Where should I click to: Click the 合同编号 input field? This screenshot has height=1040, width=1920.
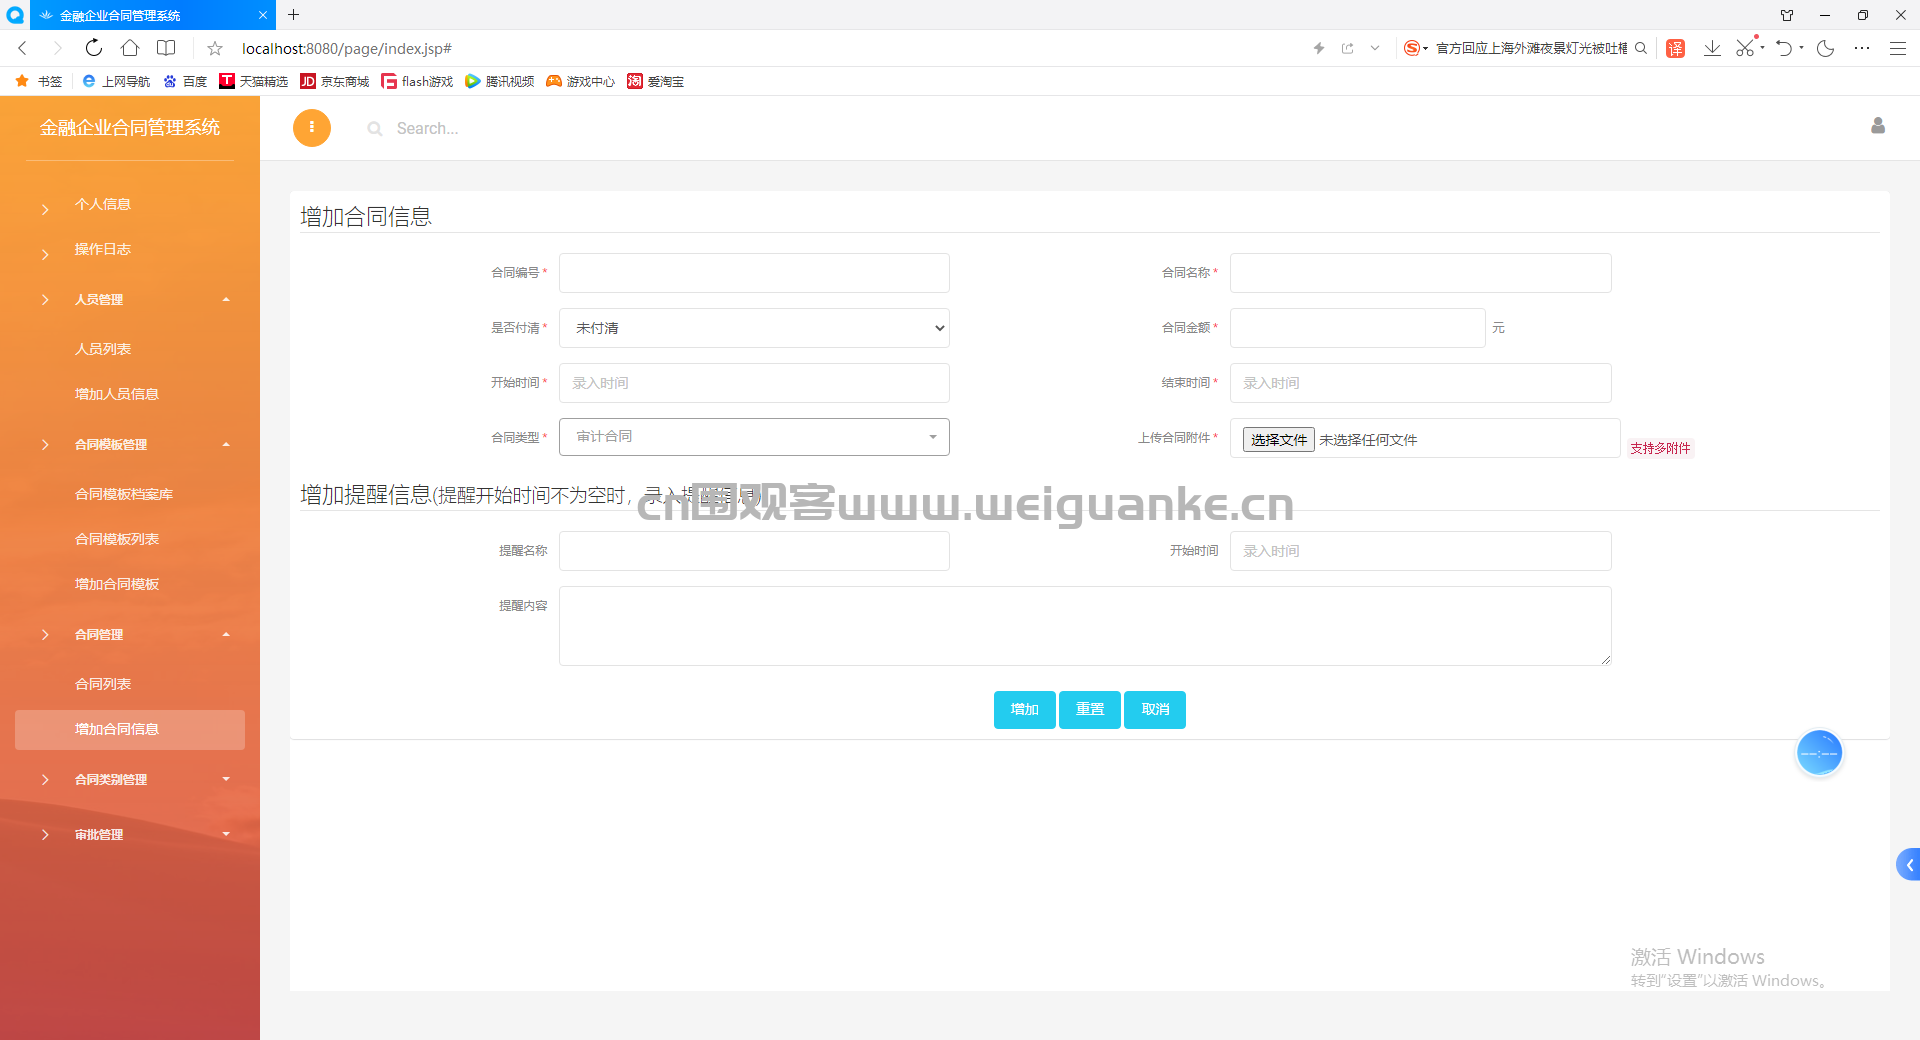754,273
